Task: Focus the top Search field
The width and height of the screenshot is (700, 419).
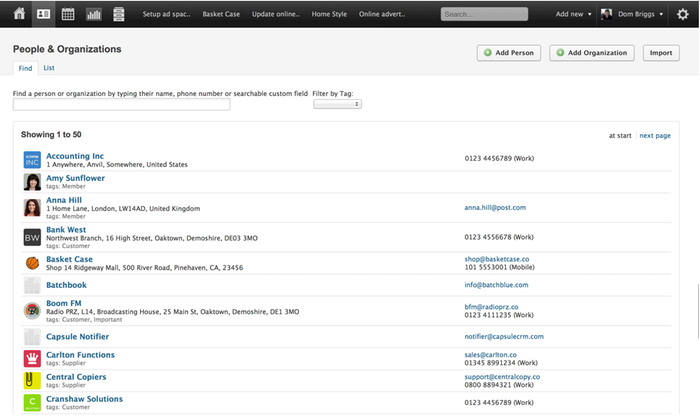Action: [484, 14]
